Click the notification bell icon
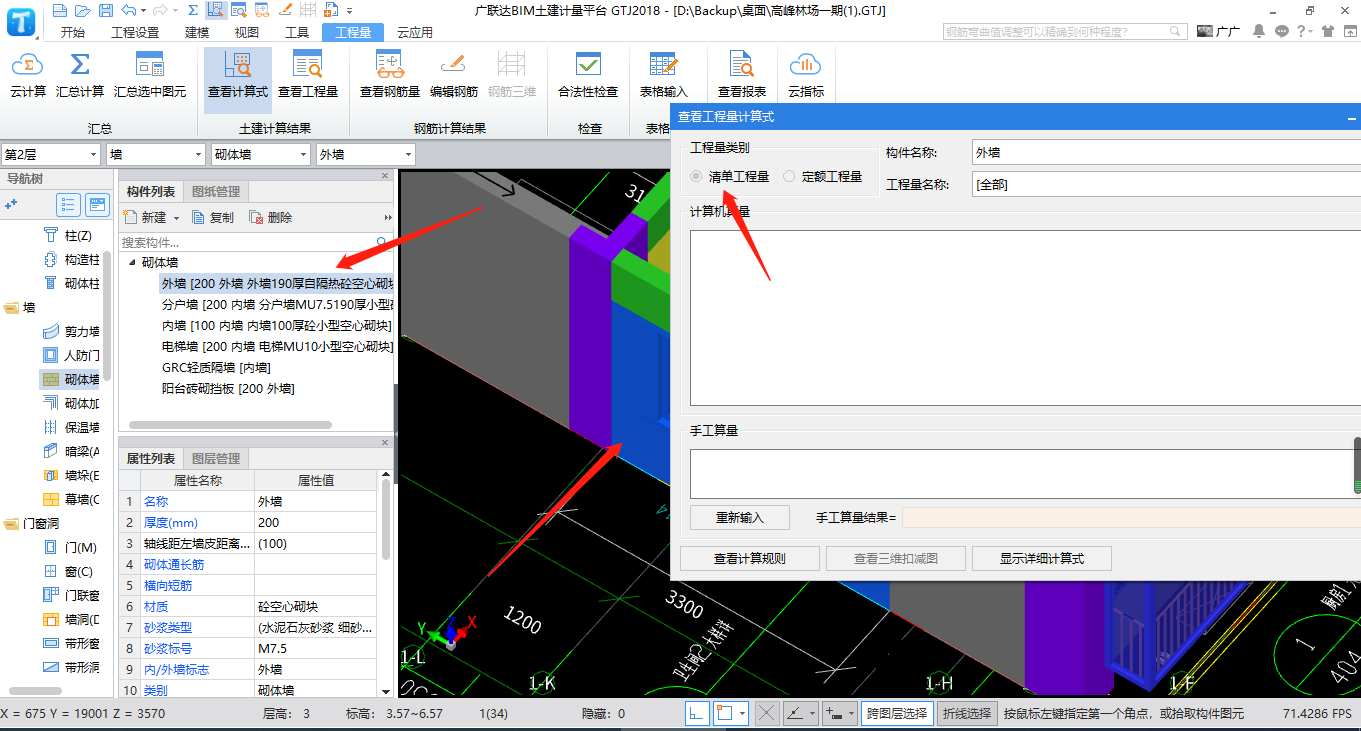 point(1260,31)
